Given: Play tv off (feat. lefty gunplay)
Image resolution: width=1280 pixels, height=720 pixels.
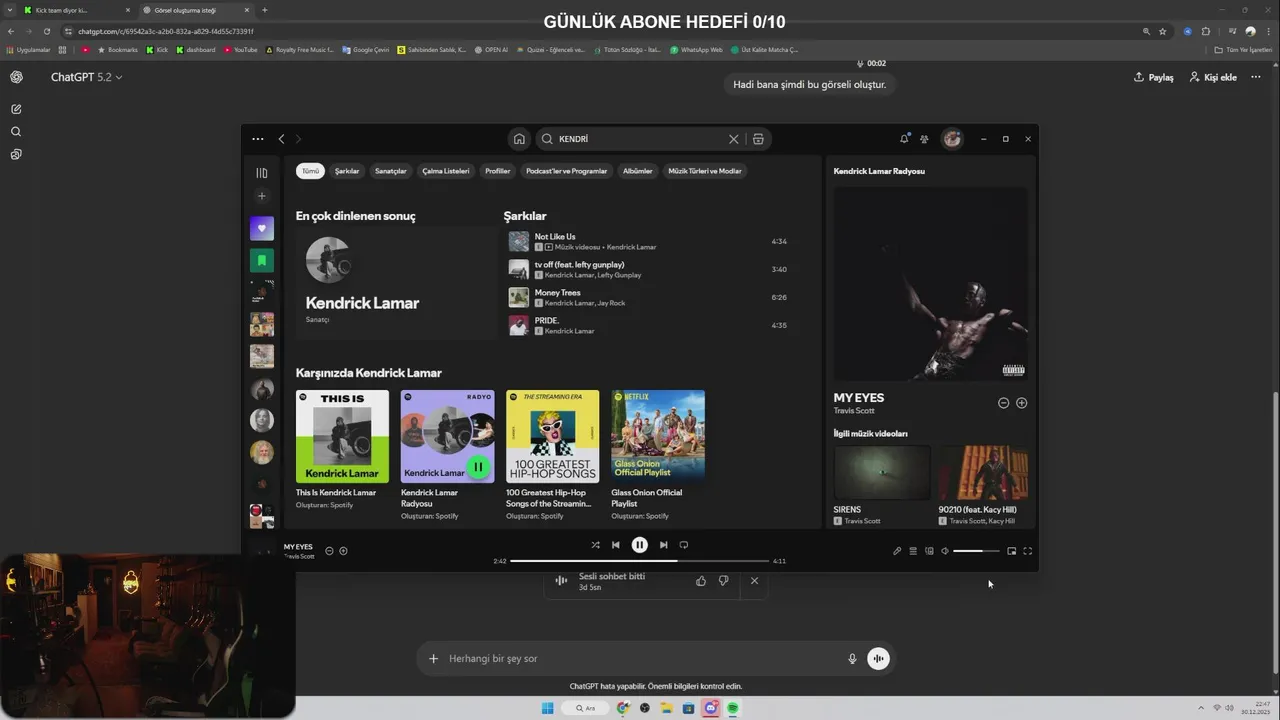Looking at the screenshot, I should coord(647,269).
